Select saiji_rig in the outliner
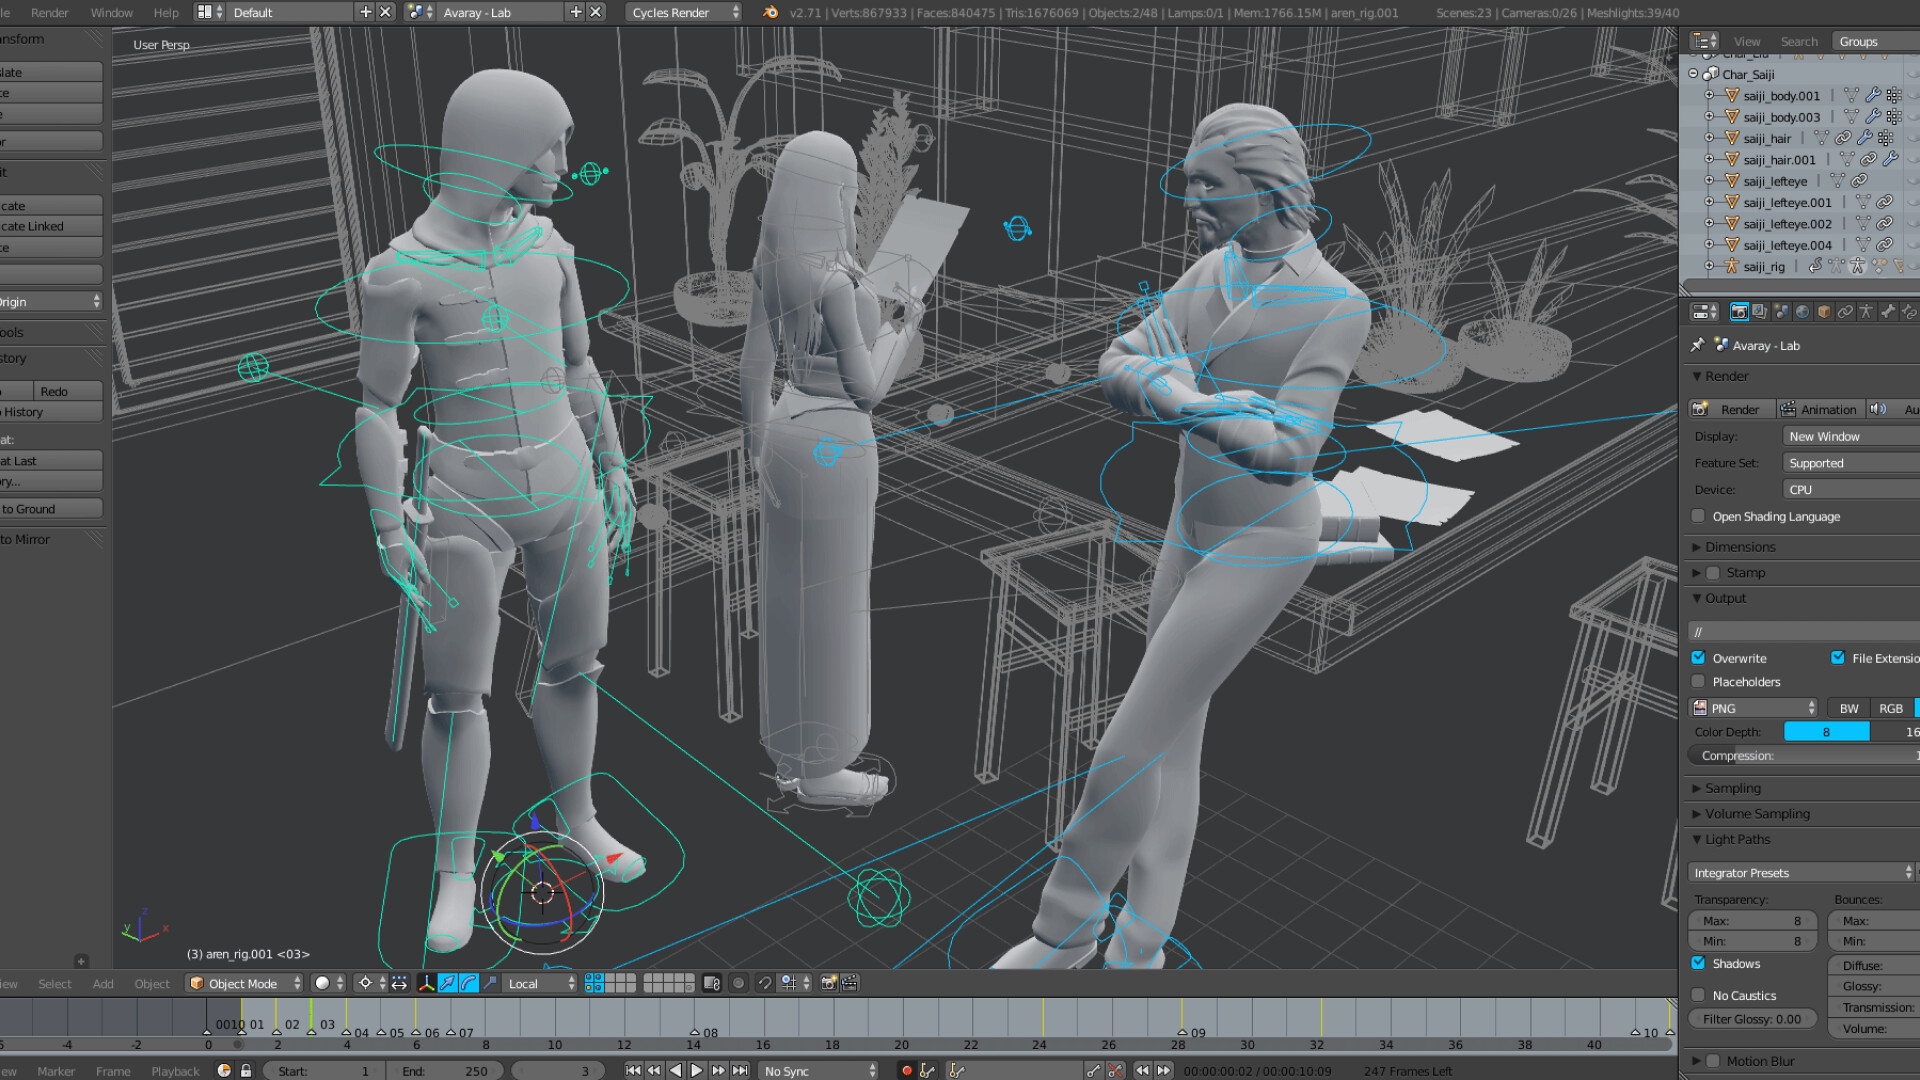 click(x=1764, y=266)
